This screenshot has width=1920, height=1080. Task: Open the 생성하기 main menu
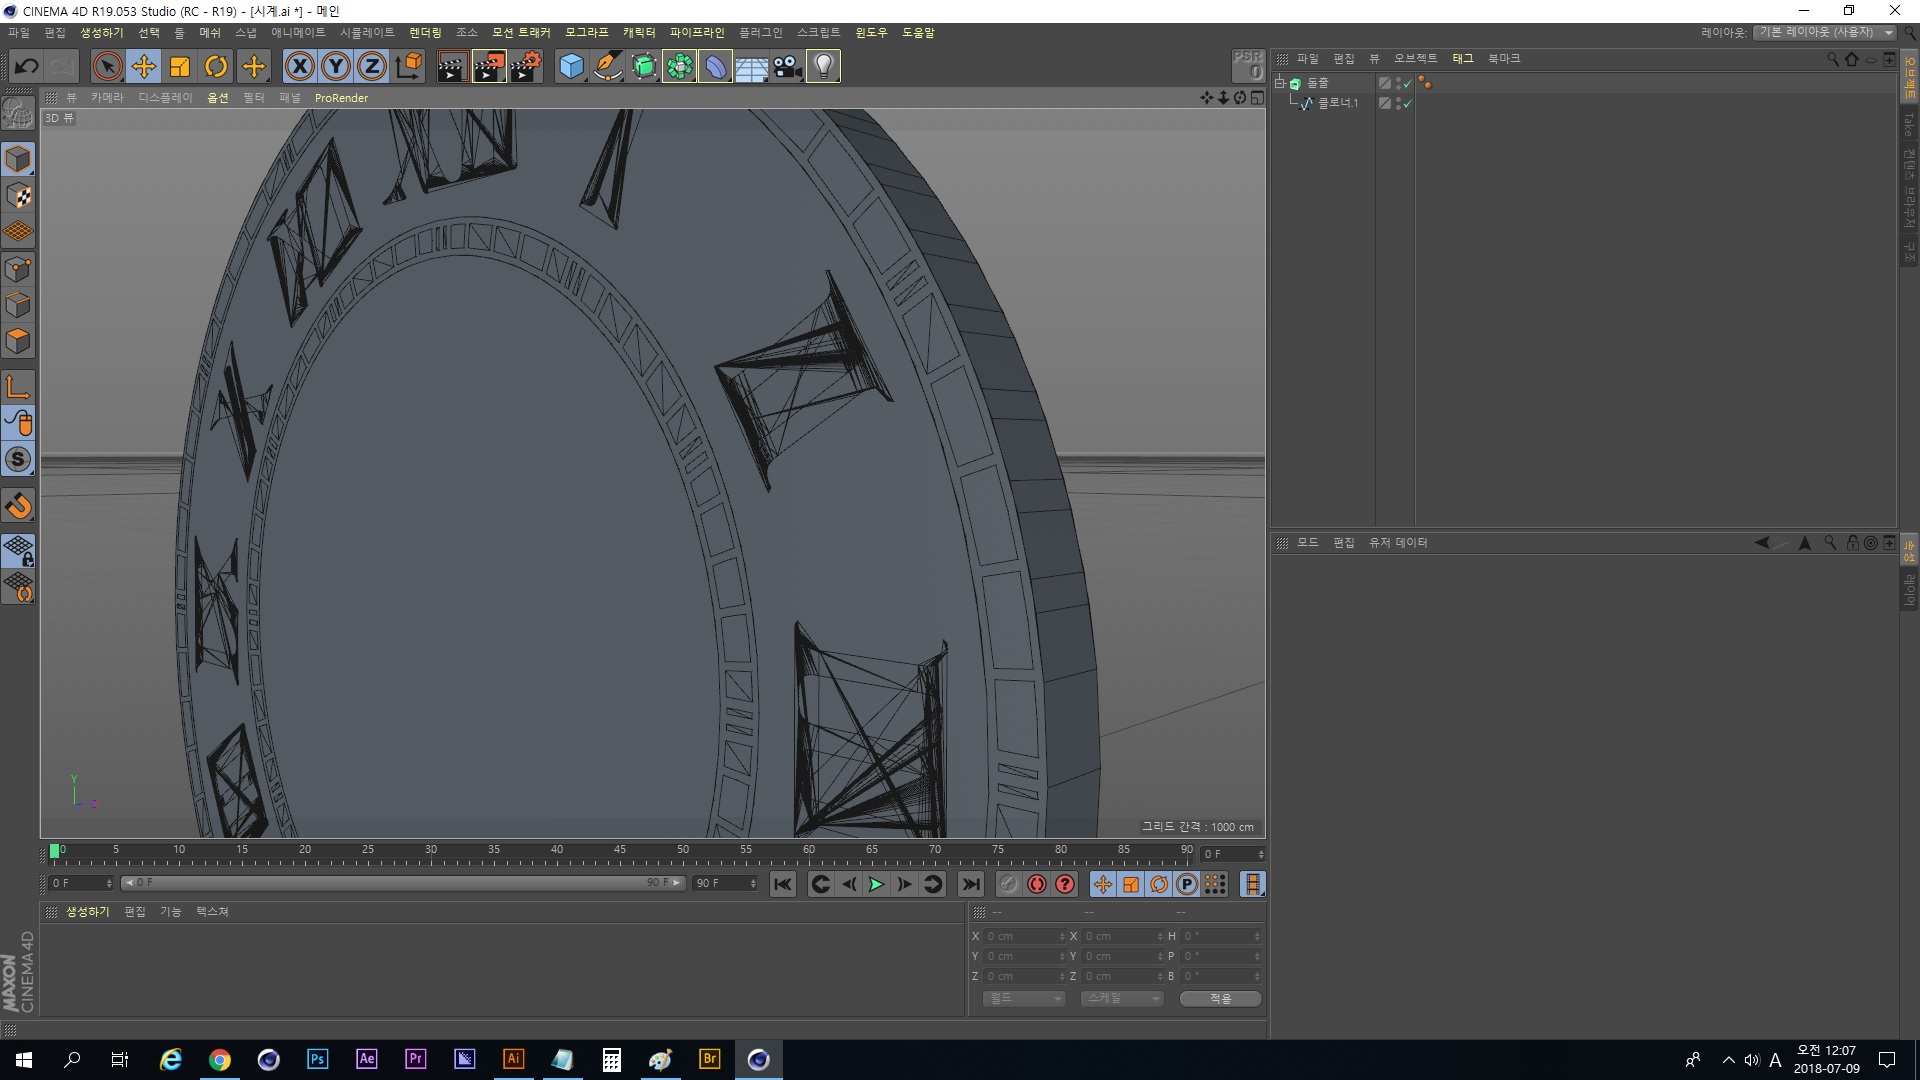coord(102,33)
